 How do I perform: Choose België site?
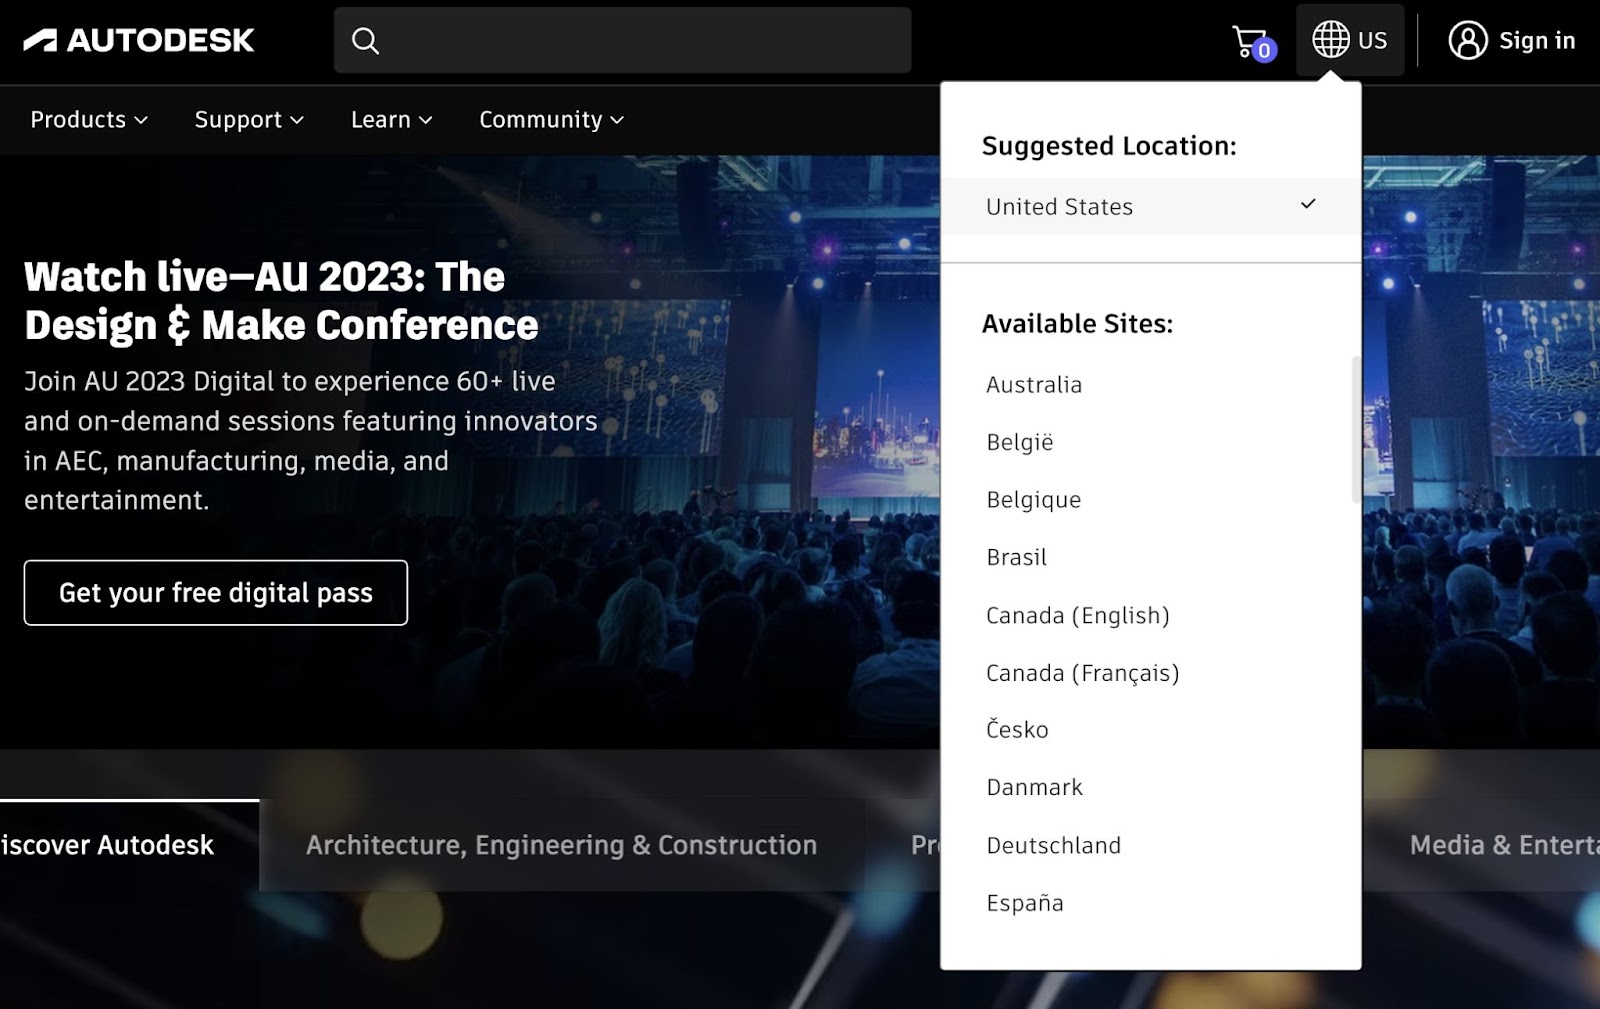click(1019, 442)
